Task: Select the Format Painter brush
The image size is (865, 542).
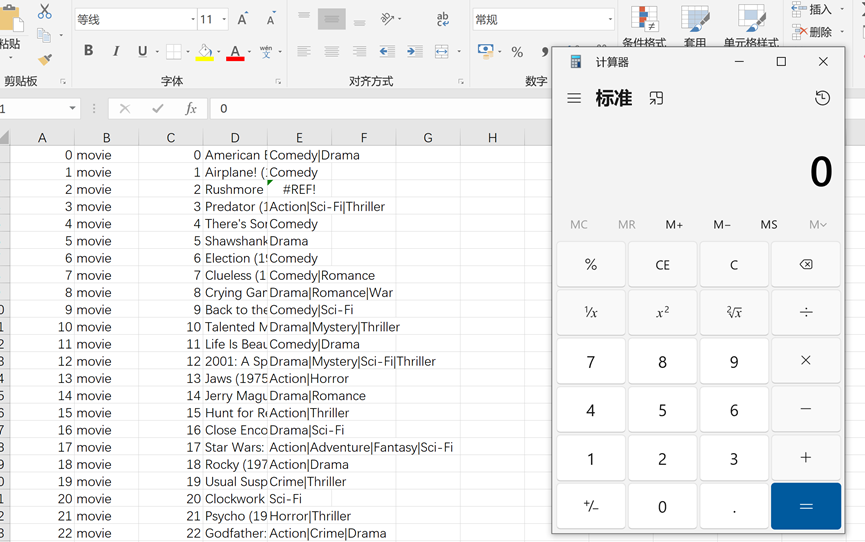Action: click(44, 59)
